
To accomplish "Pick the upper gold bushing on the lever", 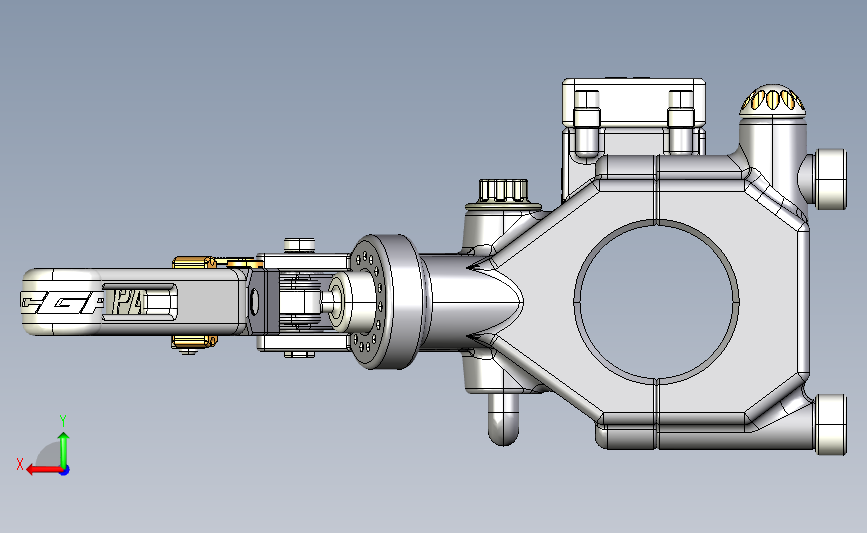I will tap(194, 262).
